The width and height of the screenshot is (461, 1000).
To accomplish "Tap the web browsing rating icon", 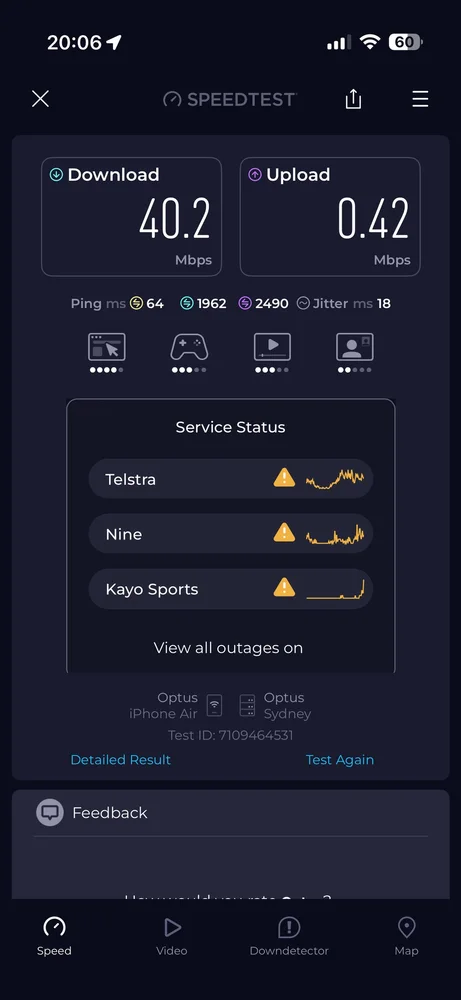I will 106,347.
